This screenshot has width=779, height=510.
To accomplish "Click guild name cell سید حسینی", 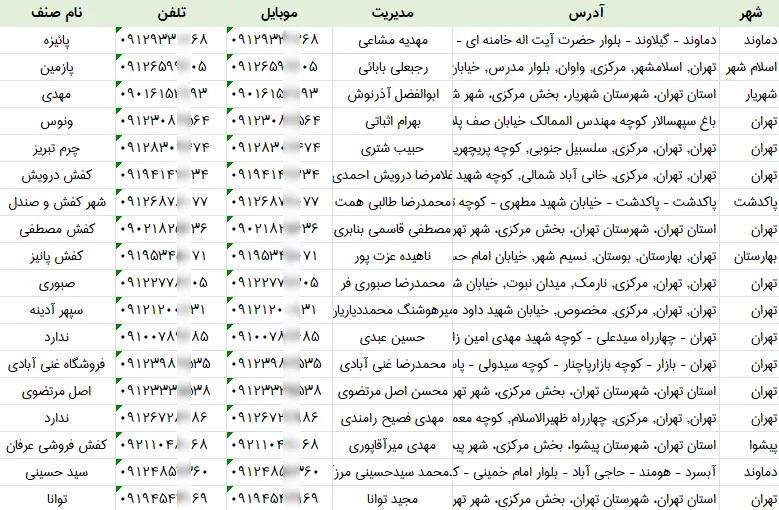I will [57, 472].
